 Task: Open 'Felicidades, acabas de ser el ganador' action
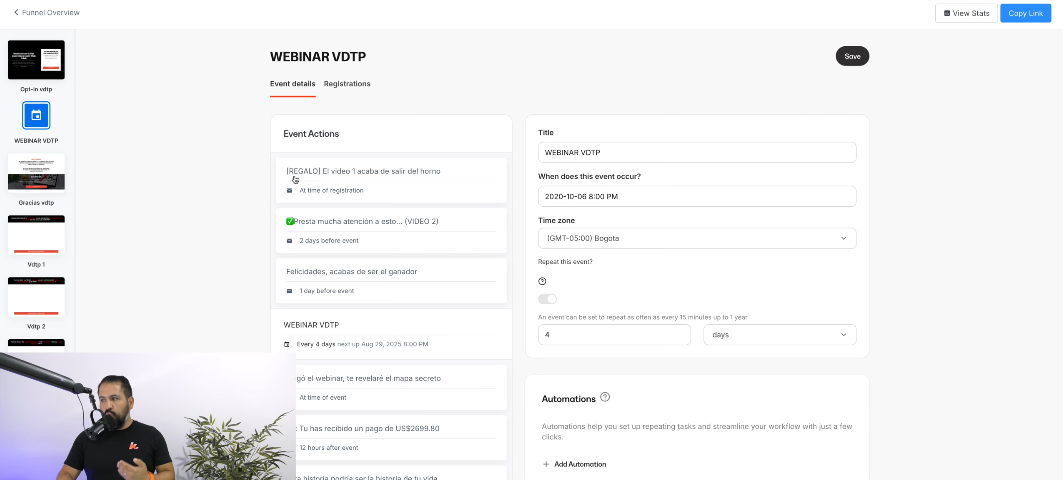pos(391,281)
